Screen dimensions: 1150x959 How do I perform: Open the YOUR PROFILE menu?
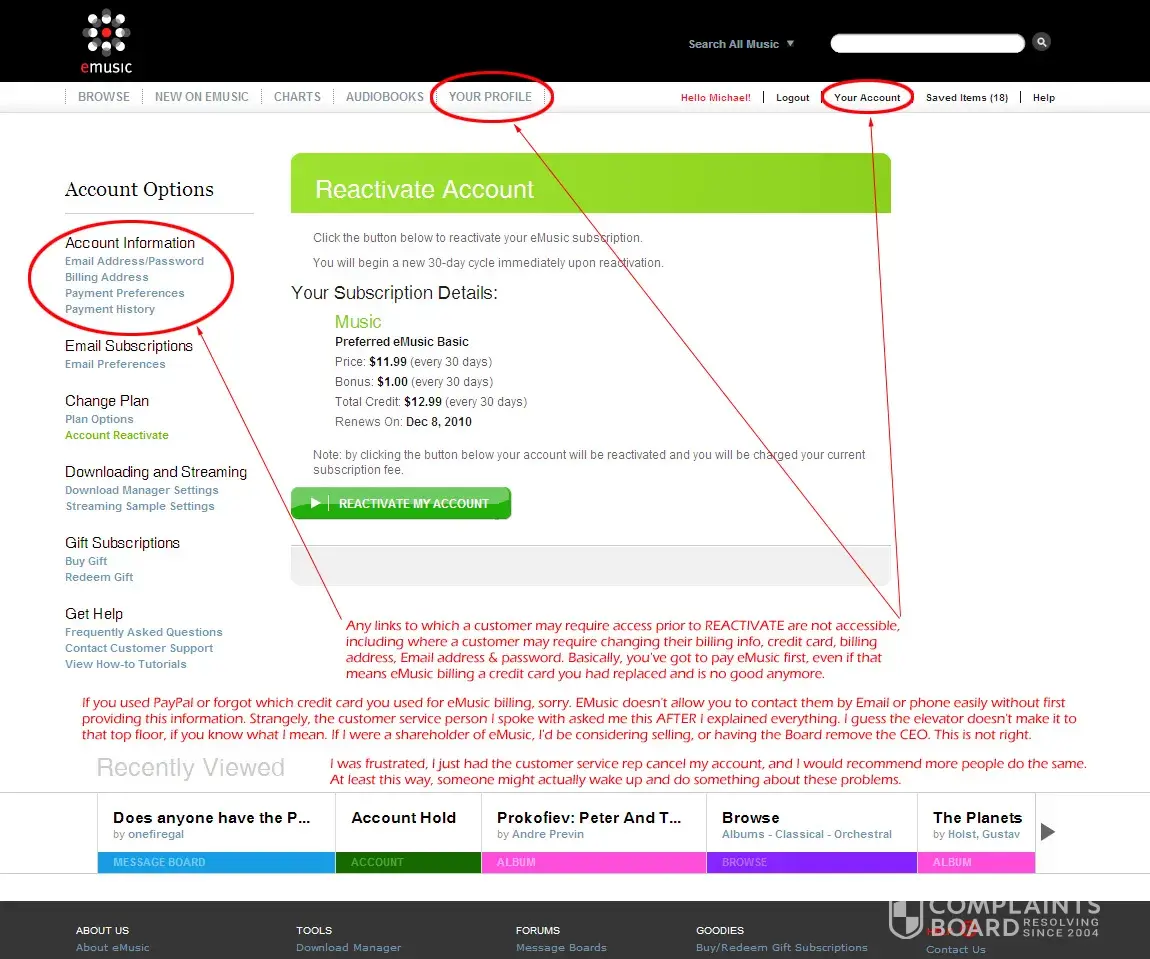click(490, 97)
